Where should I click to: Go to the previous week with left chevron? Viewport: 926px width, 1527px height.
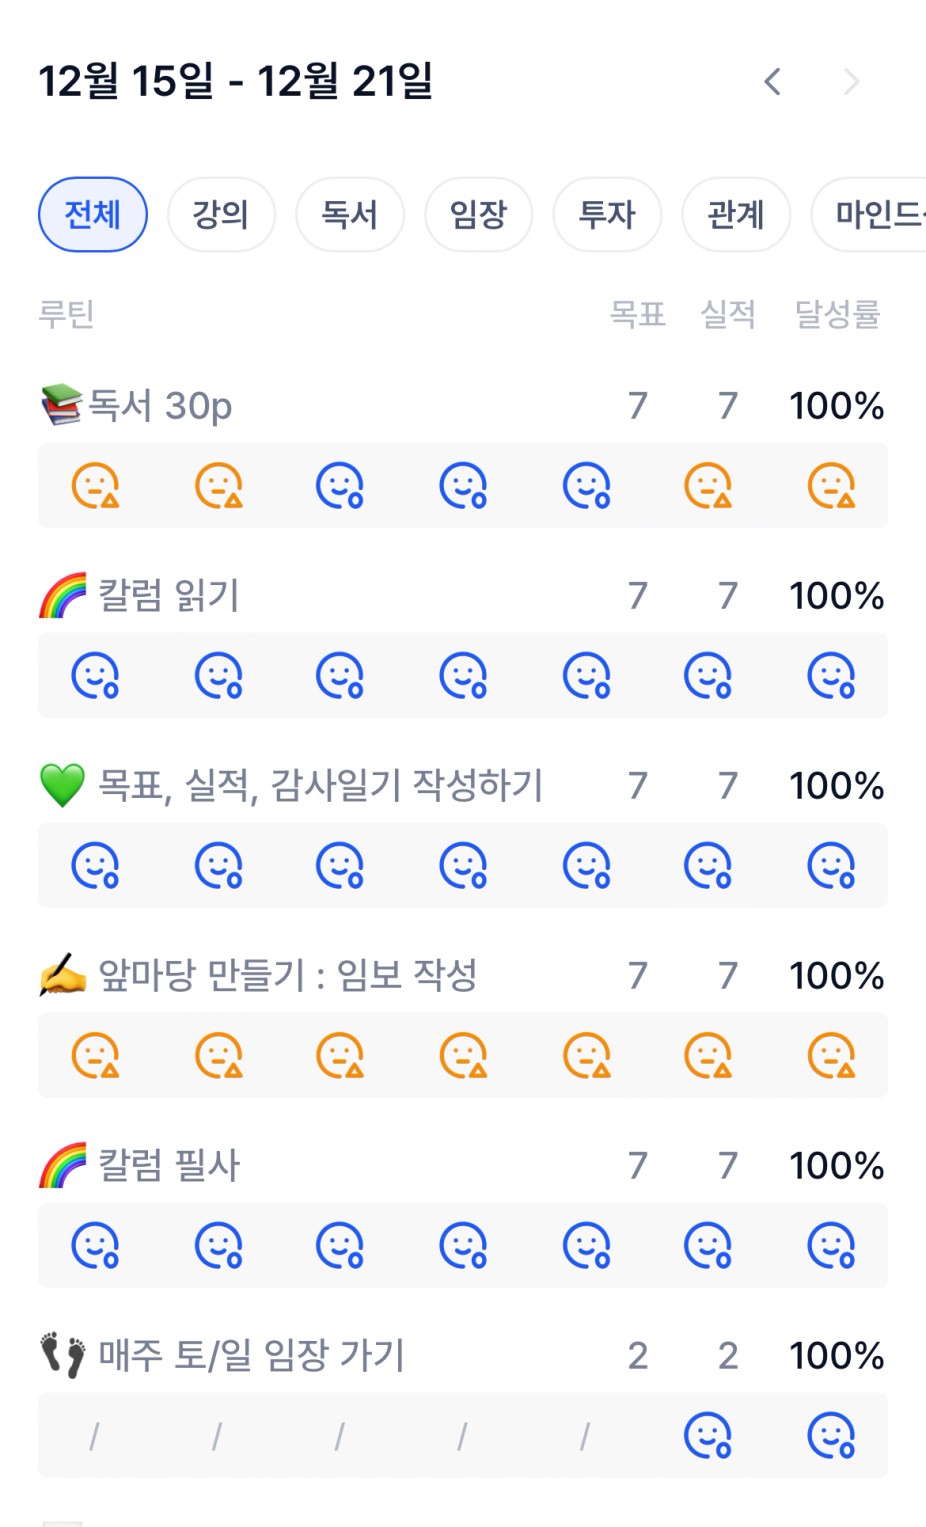[772, 82]
